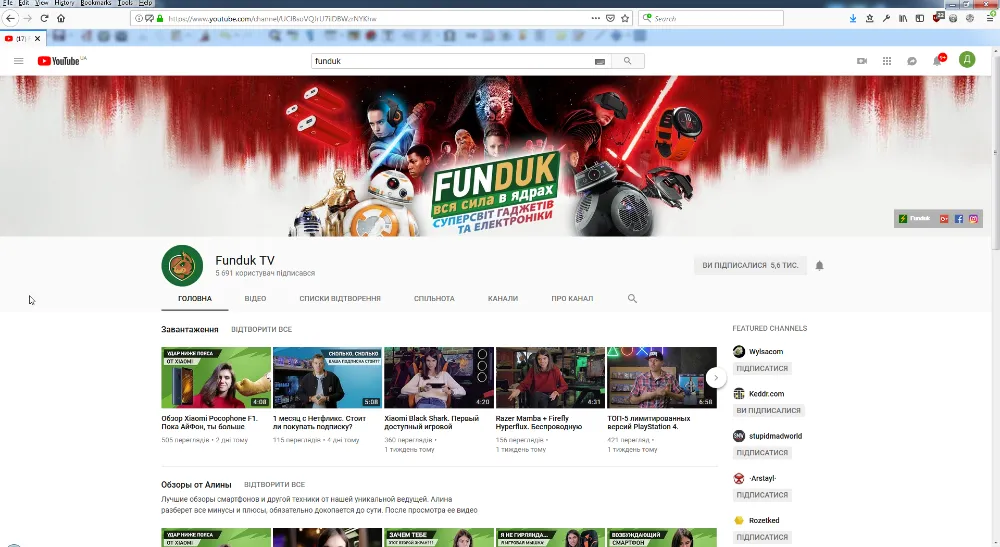
Task: Open the YouTube messages share icon
Action: [912, 61]
